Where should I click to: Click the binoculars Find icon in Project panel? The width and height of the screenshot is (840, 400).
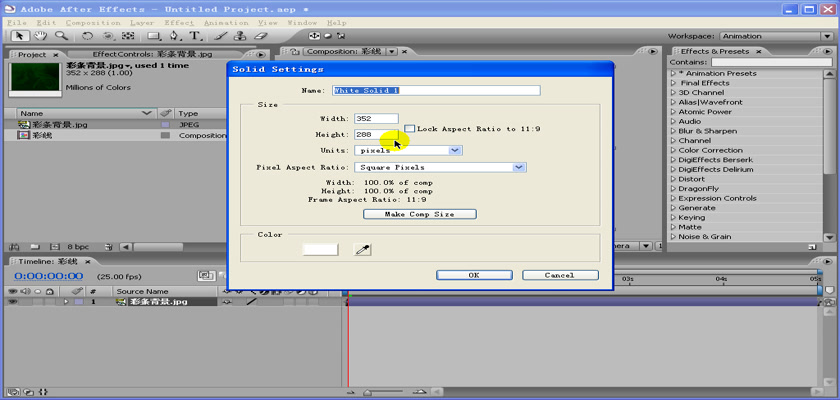pos(14,247)
